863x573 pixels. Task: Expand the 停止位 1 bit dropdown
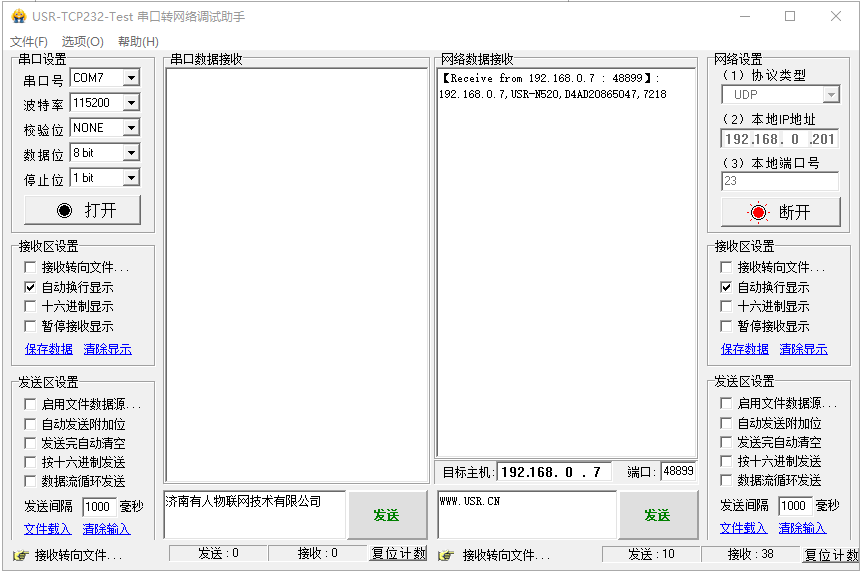click(x=131, y=178)
